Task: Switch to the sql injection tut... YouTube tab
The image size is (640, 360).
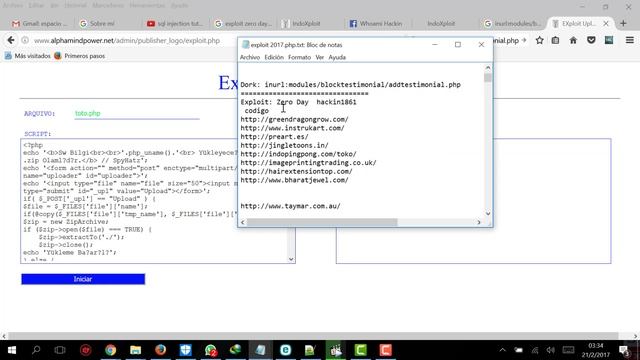Action: point(175,24)
